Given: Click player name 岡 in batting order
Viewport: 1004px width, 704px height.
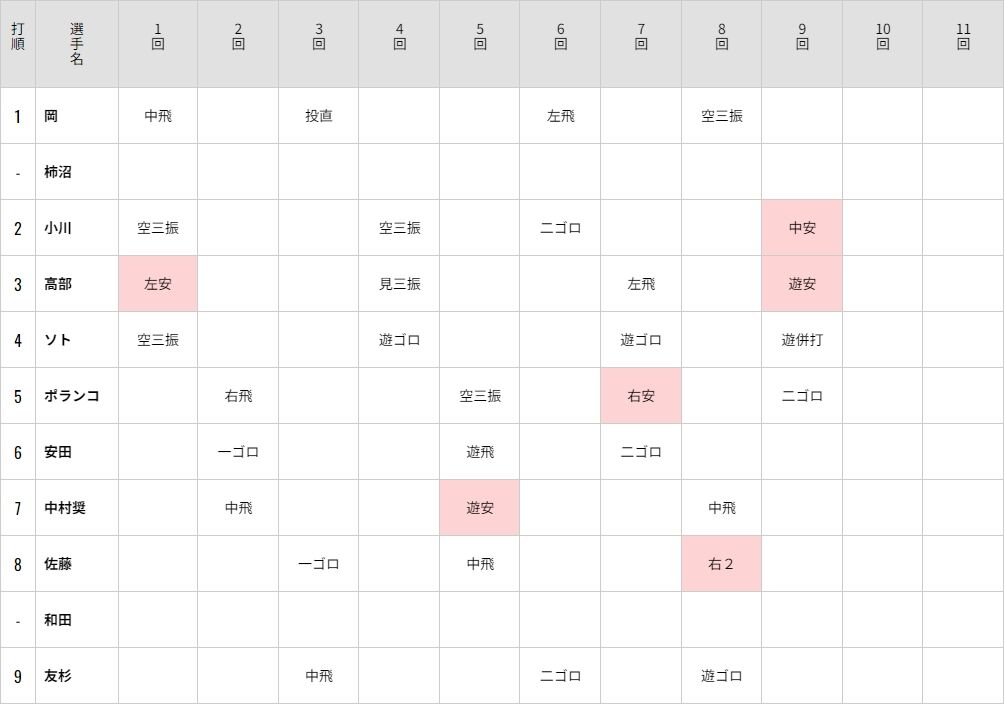Looking at the screenshot, I should point(51,116).
